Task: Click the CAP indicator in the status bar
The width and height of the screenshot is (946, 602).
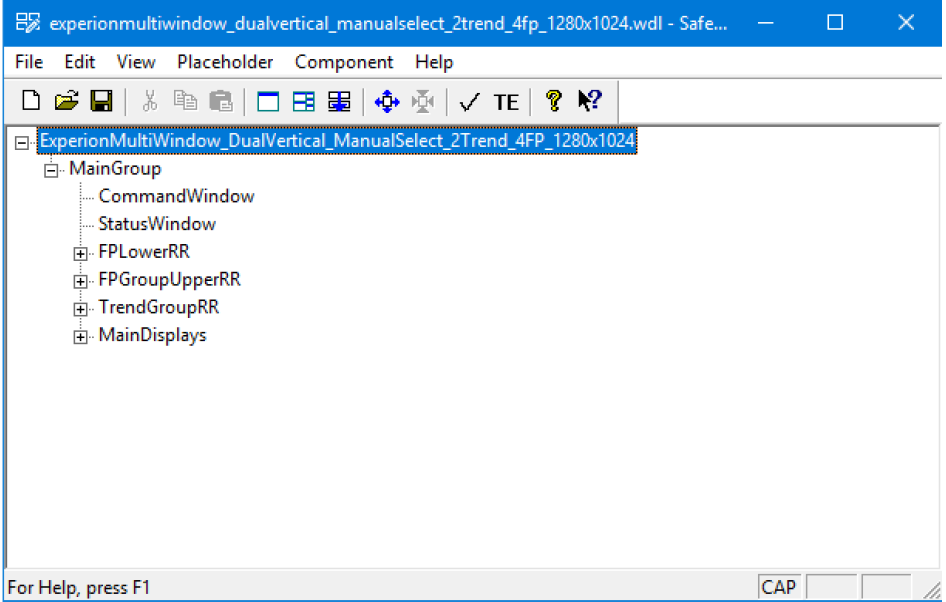Action: coord(778,586)
